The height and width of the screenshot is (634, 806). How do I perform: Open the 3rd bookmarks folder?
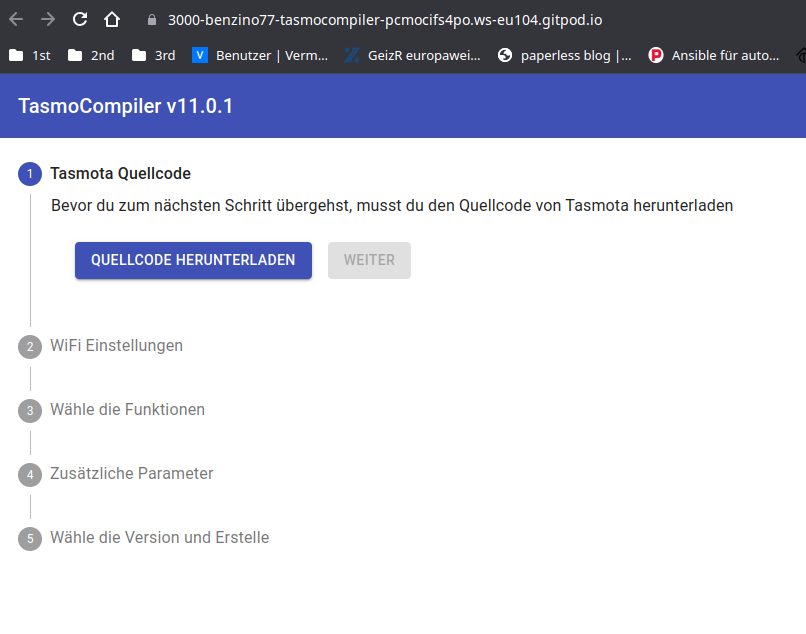[154, 55]
